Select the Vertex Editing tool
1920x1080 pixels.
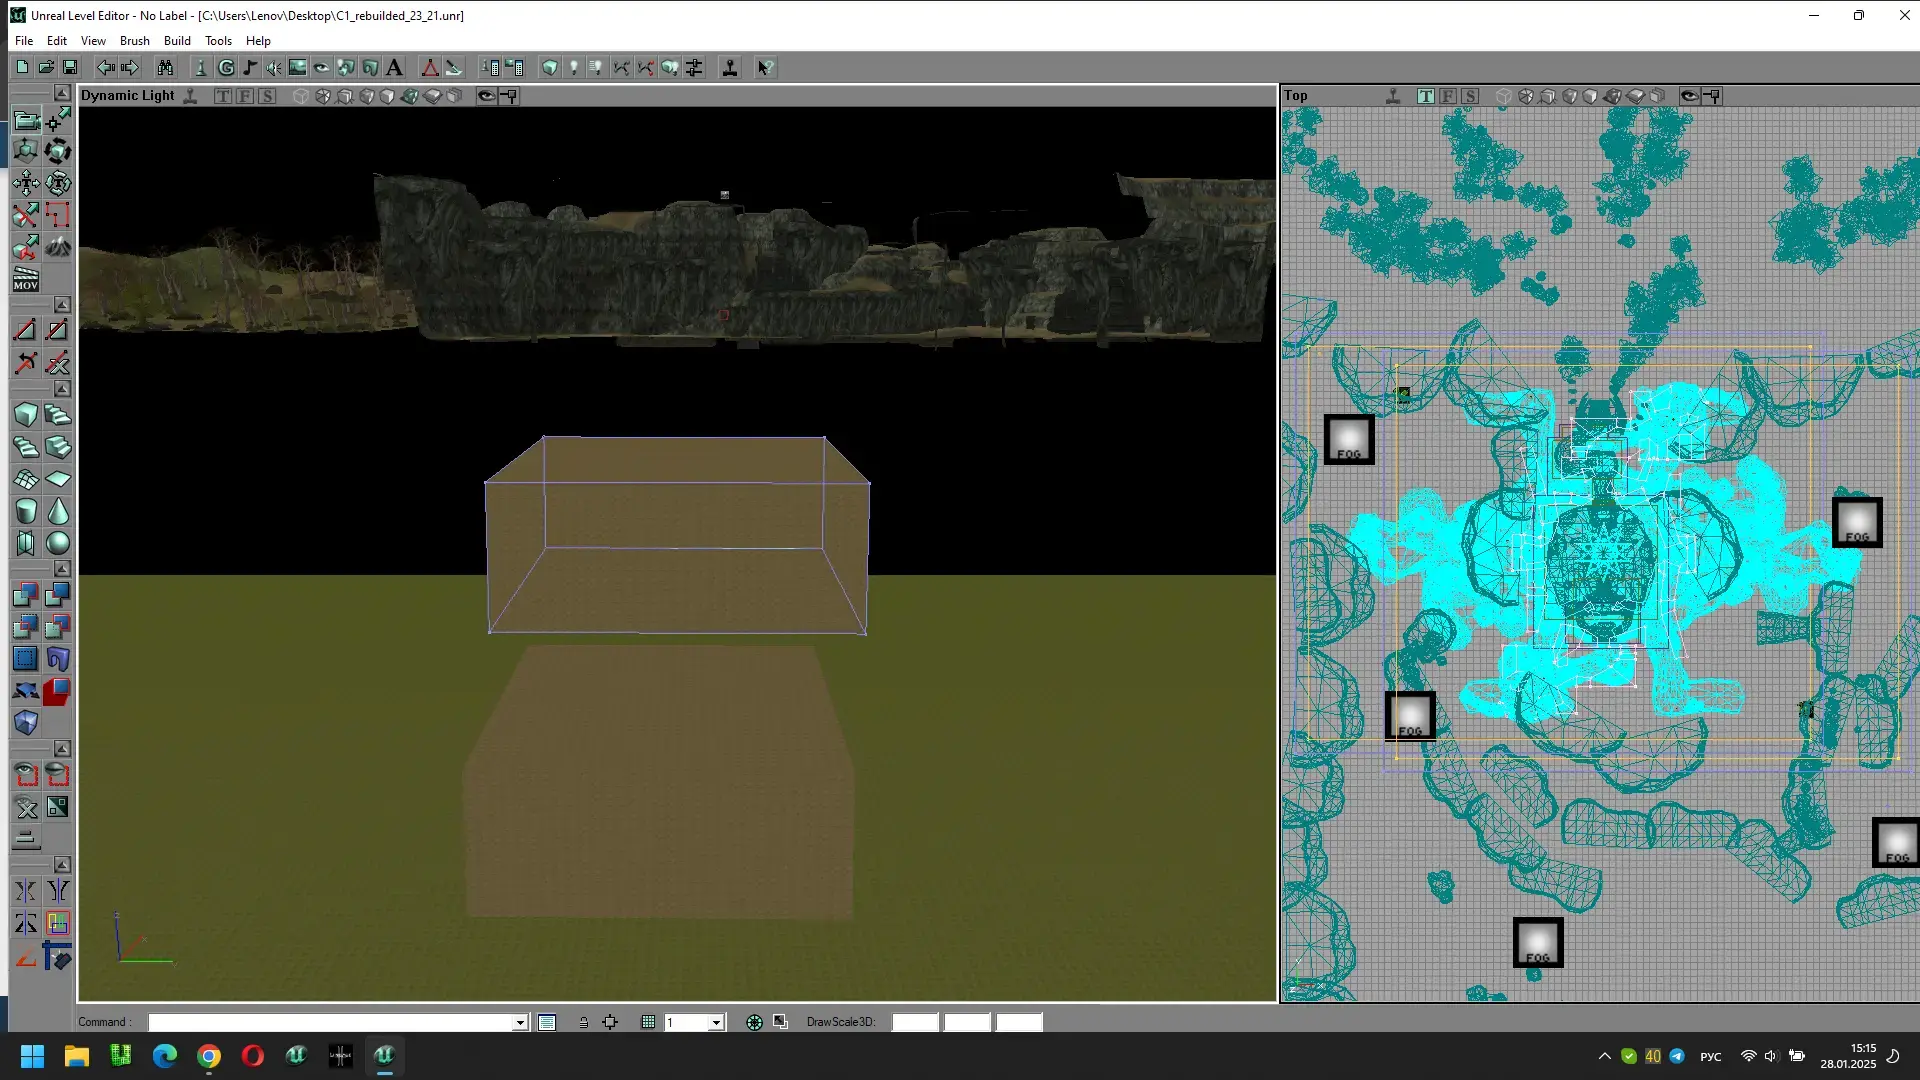(x=58, y=120)
